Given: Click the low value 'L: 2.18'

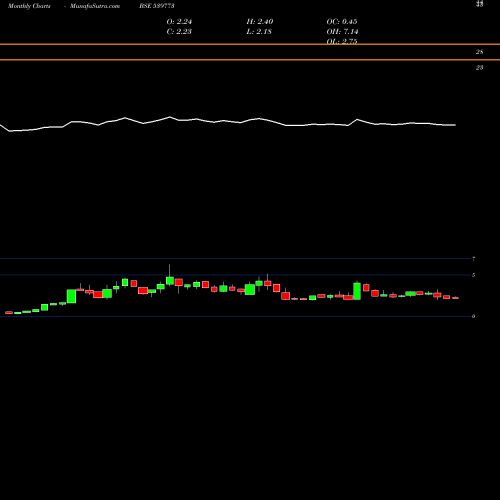Looking at the screenshot, I should click(259, 32).
